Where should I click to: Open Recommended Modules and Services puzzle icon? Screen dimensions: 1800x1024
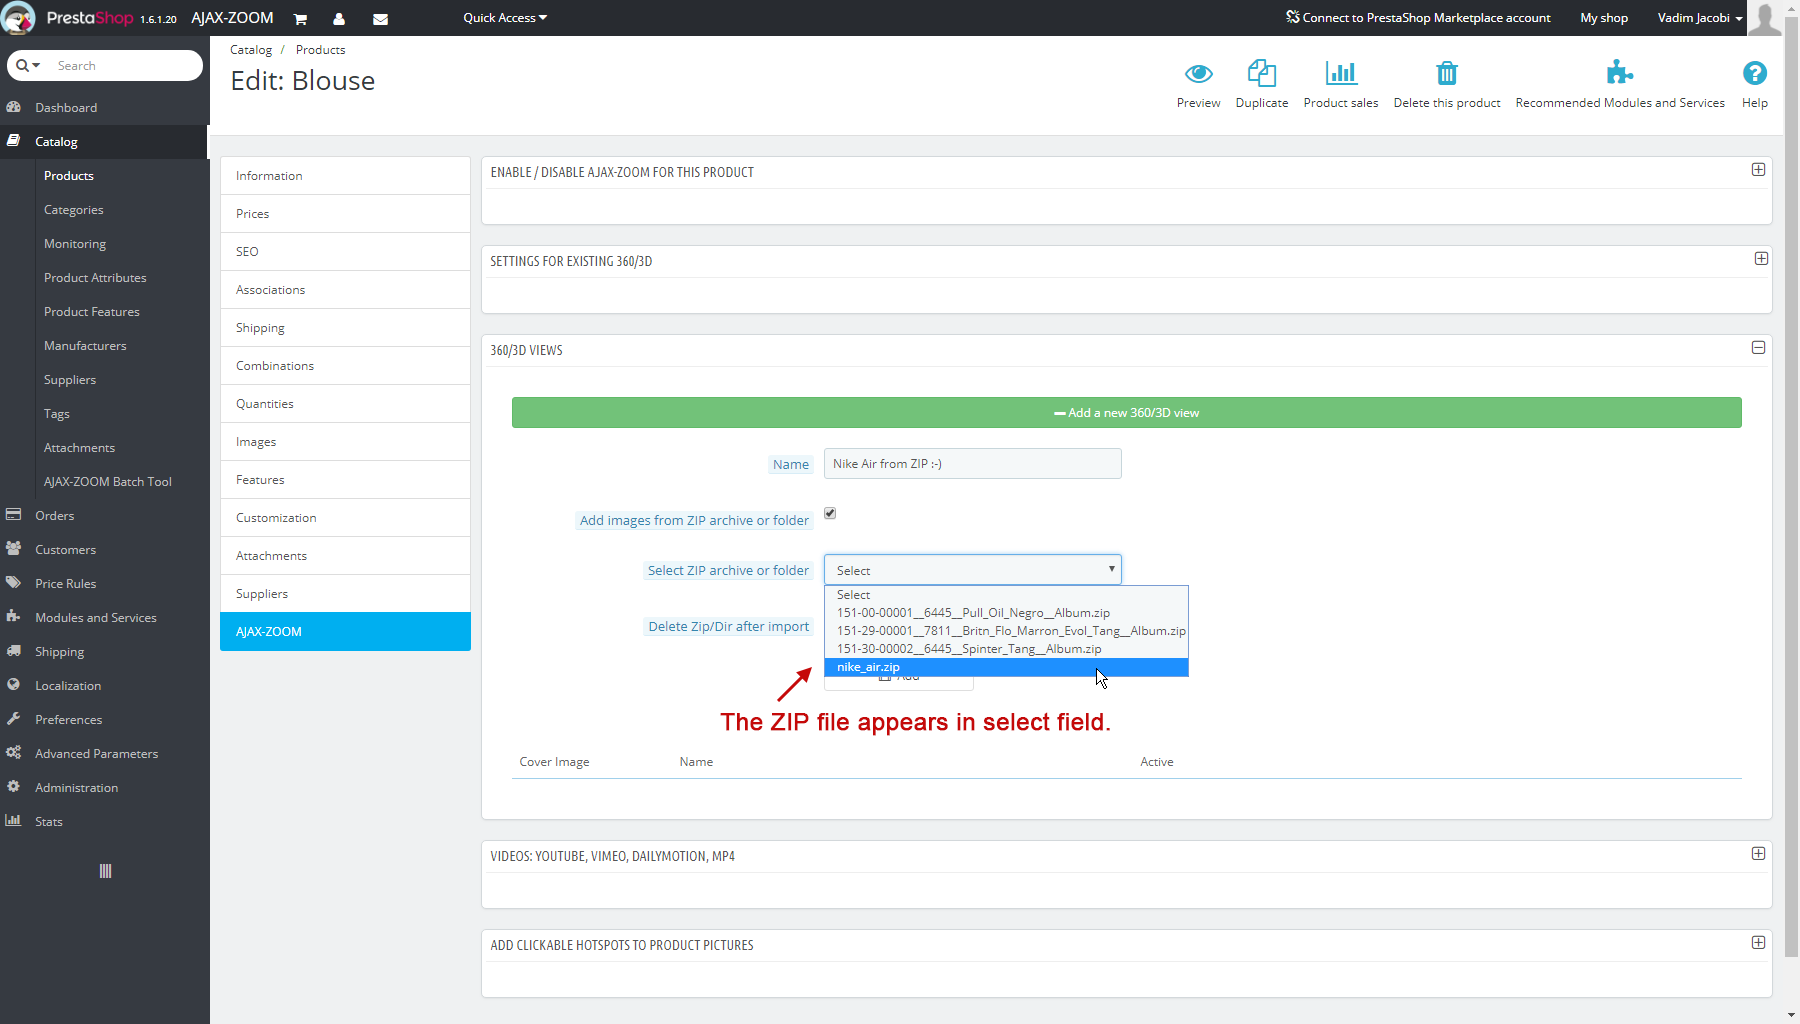pos(1620,72)
